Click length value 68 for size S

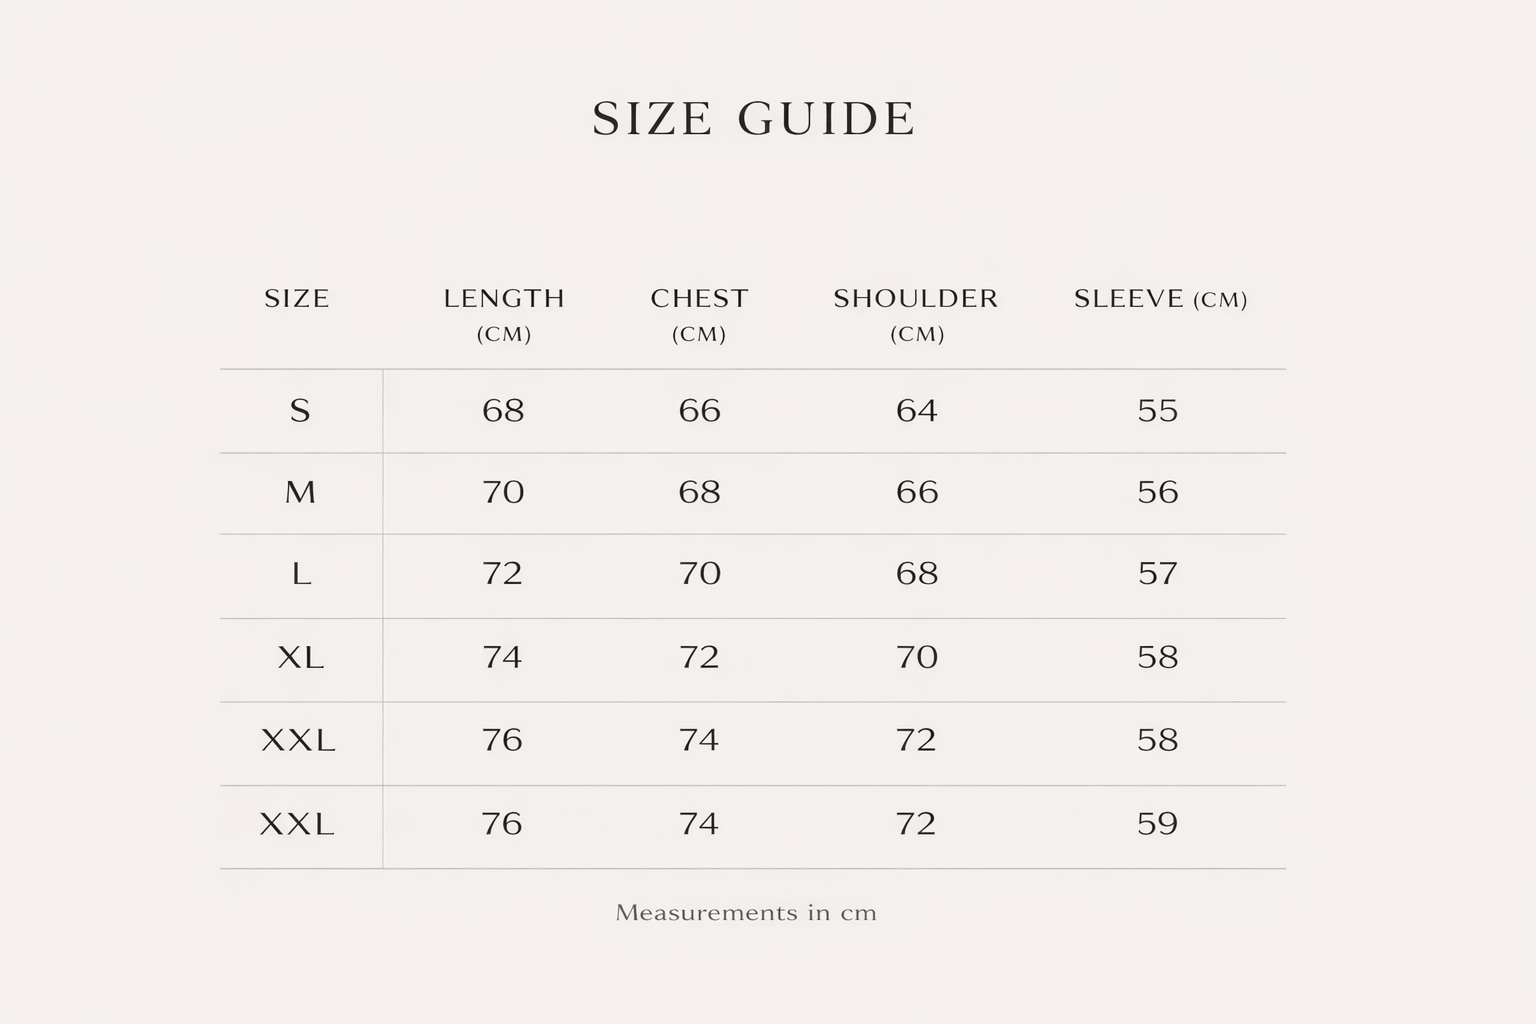pyautogui.click(x=503, y=410)
